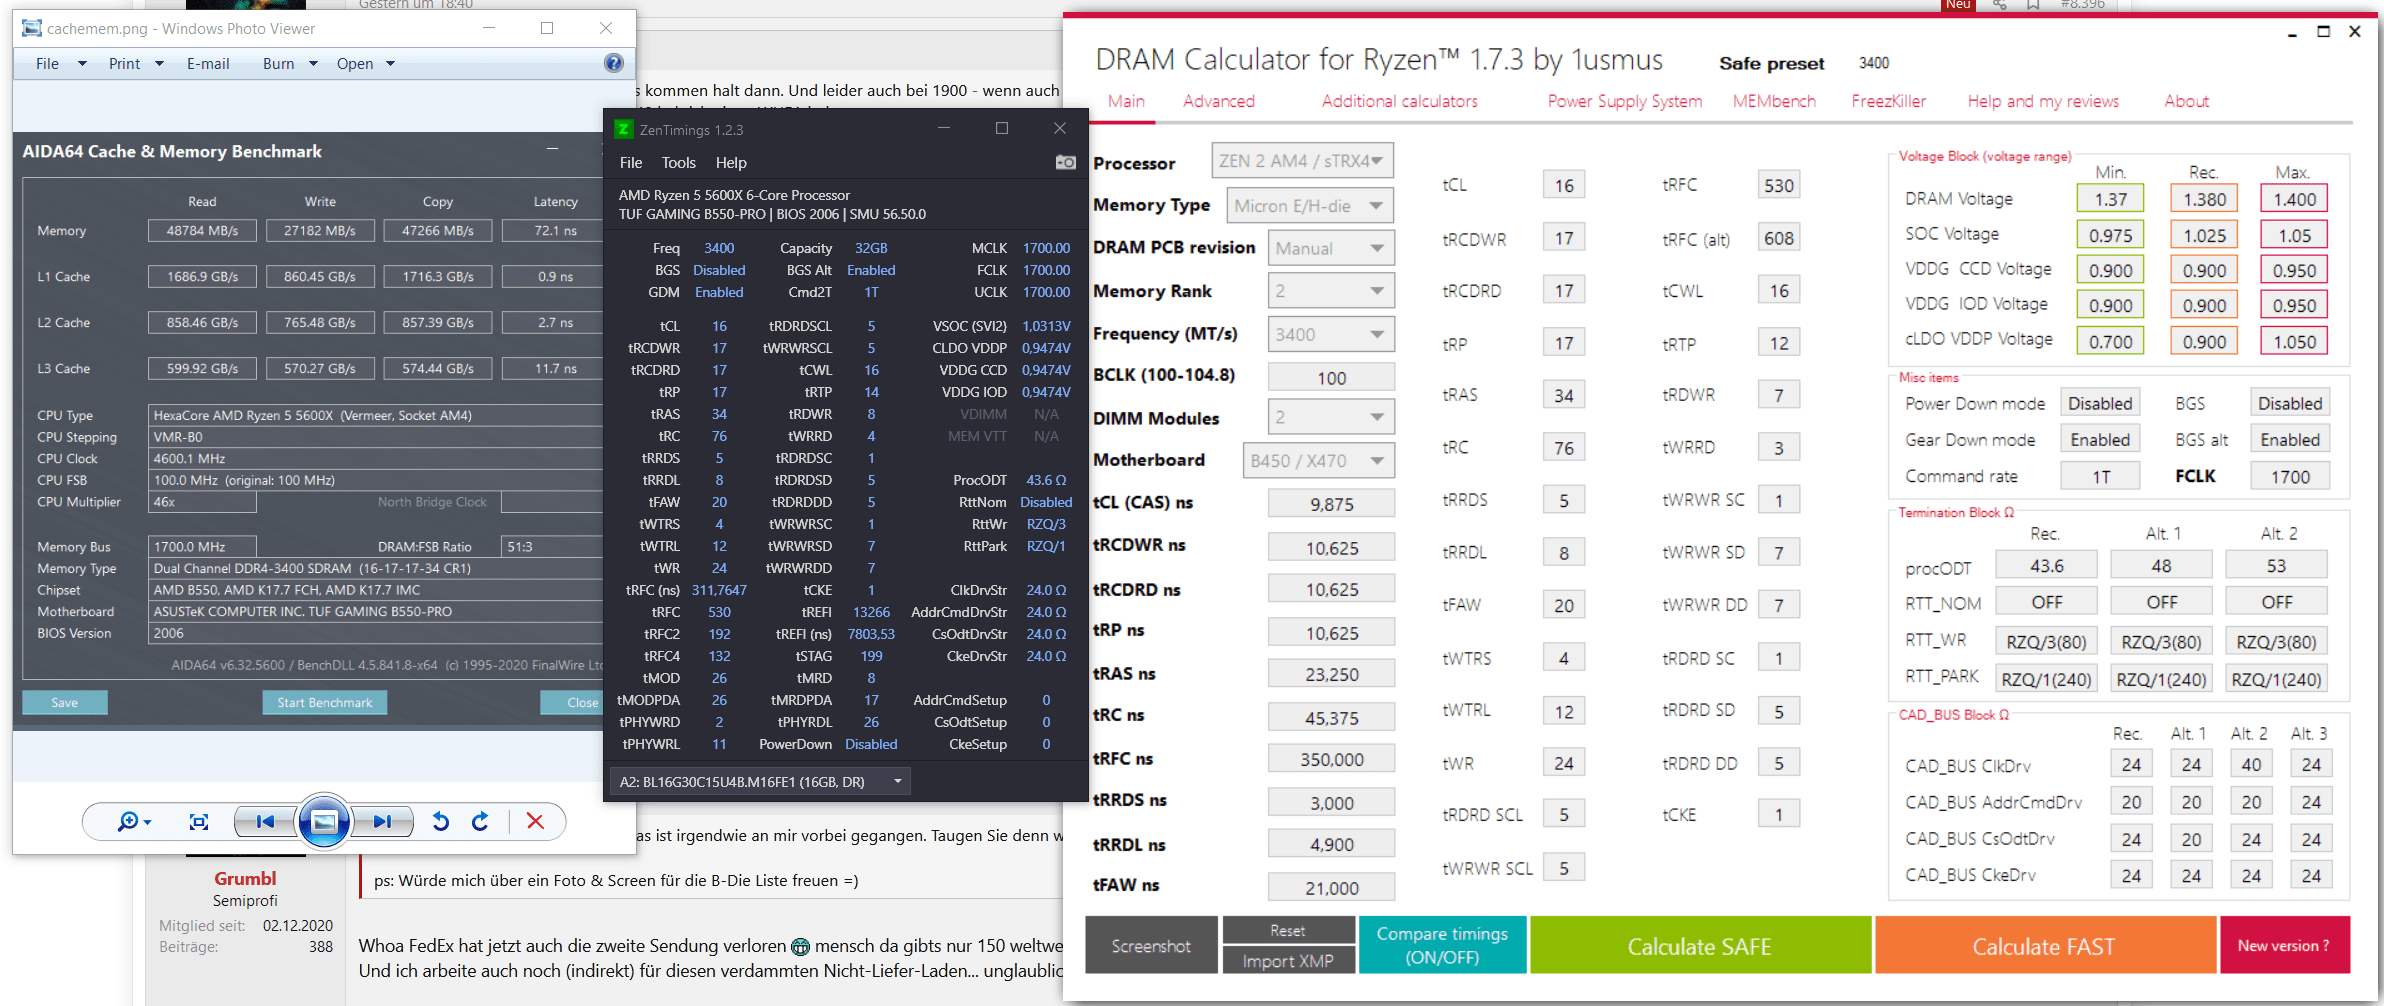Open the zoom magnifier control in Photo Viewer
The image size is (2384, 1006).
tap(133, 822)
